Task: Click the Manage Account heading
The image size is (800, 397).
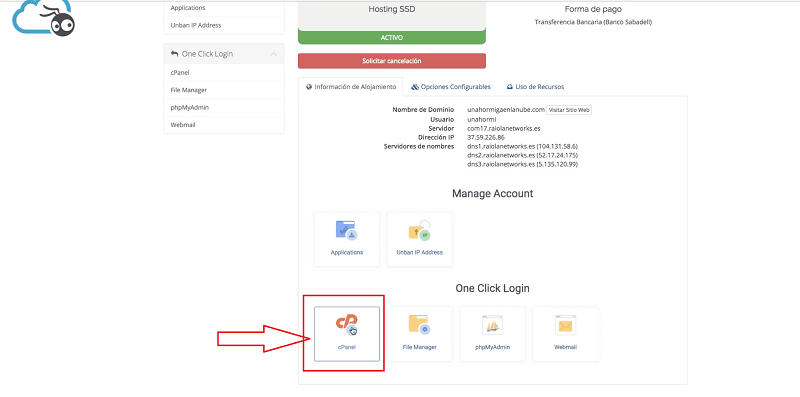Action: click(492, 194)
